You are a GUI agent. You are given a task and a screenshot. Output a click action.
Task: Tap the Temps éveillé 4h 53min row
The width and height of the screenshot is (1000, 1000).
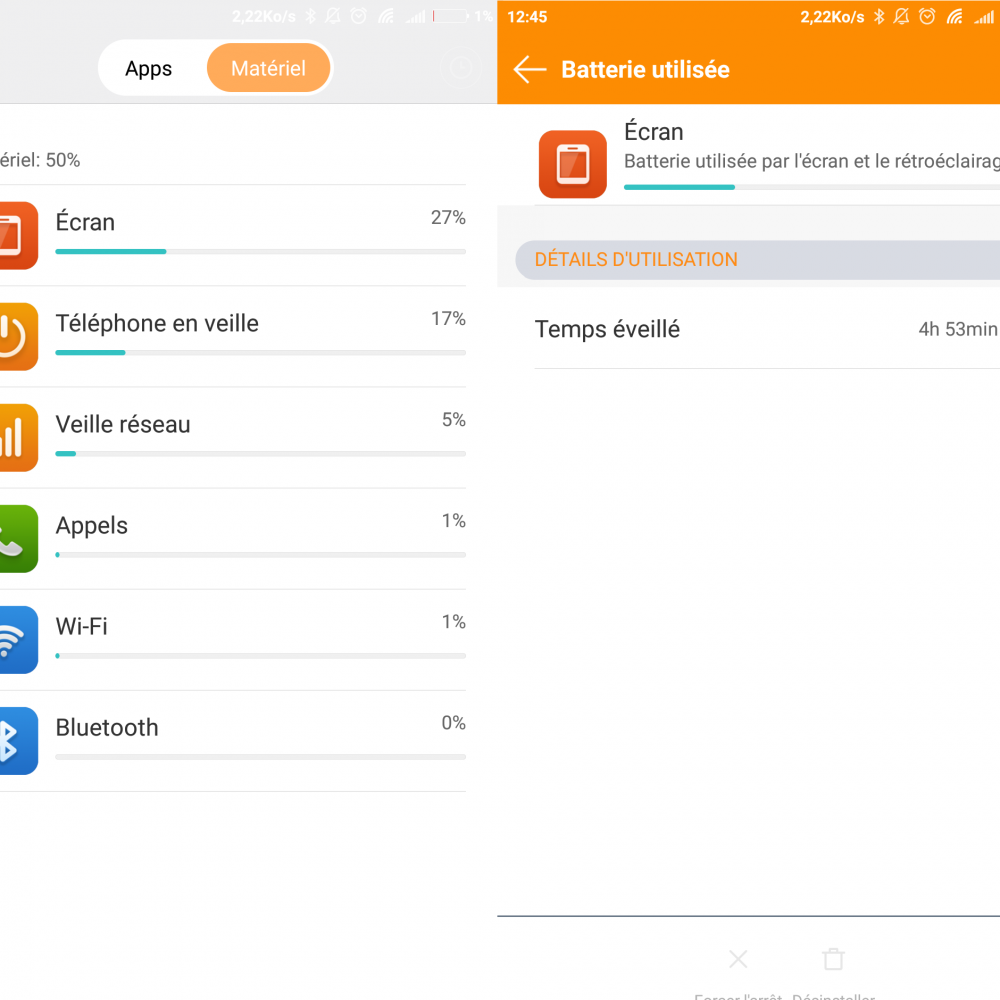(x=767, y=329)
